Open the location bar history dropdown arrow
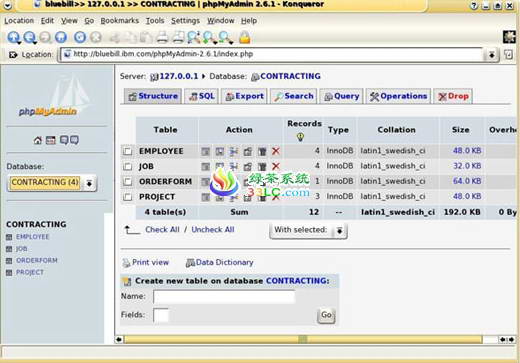Screen dimensions: 520x363 pyautogui.click(x=492, y=55)
